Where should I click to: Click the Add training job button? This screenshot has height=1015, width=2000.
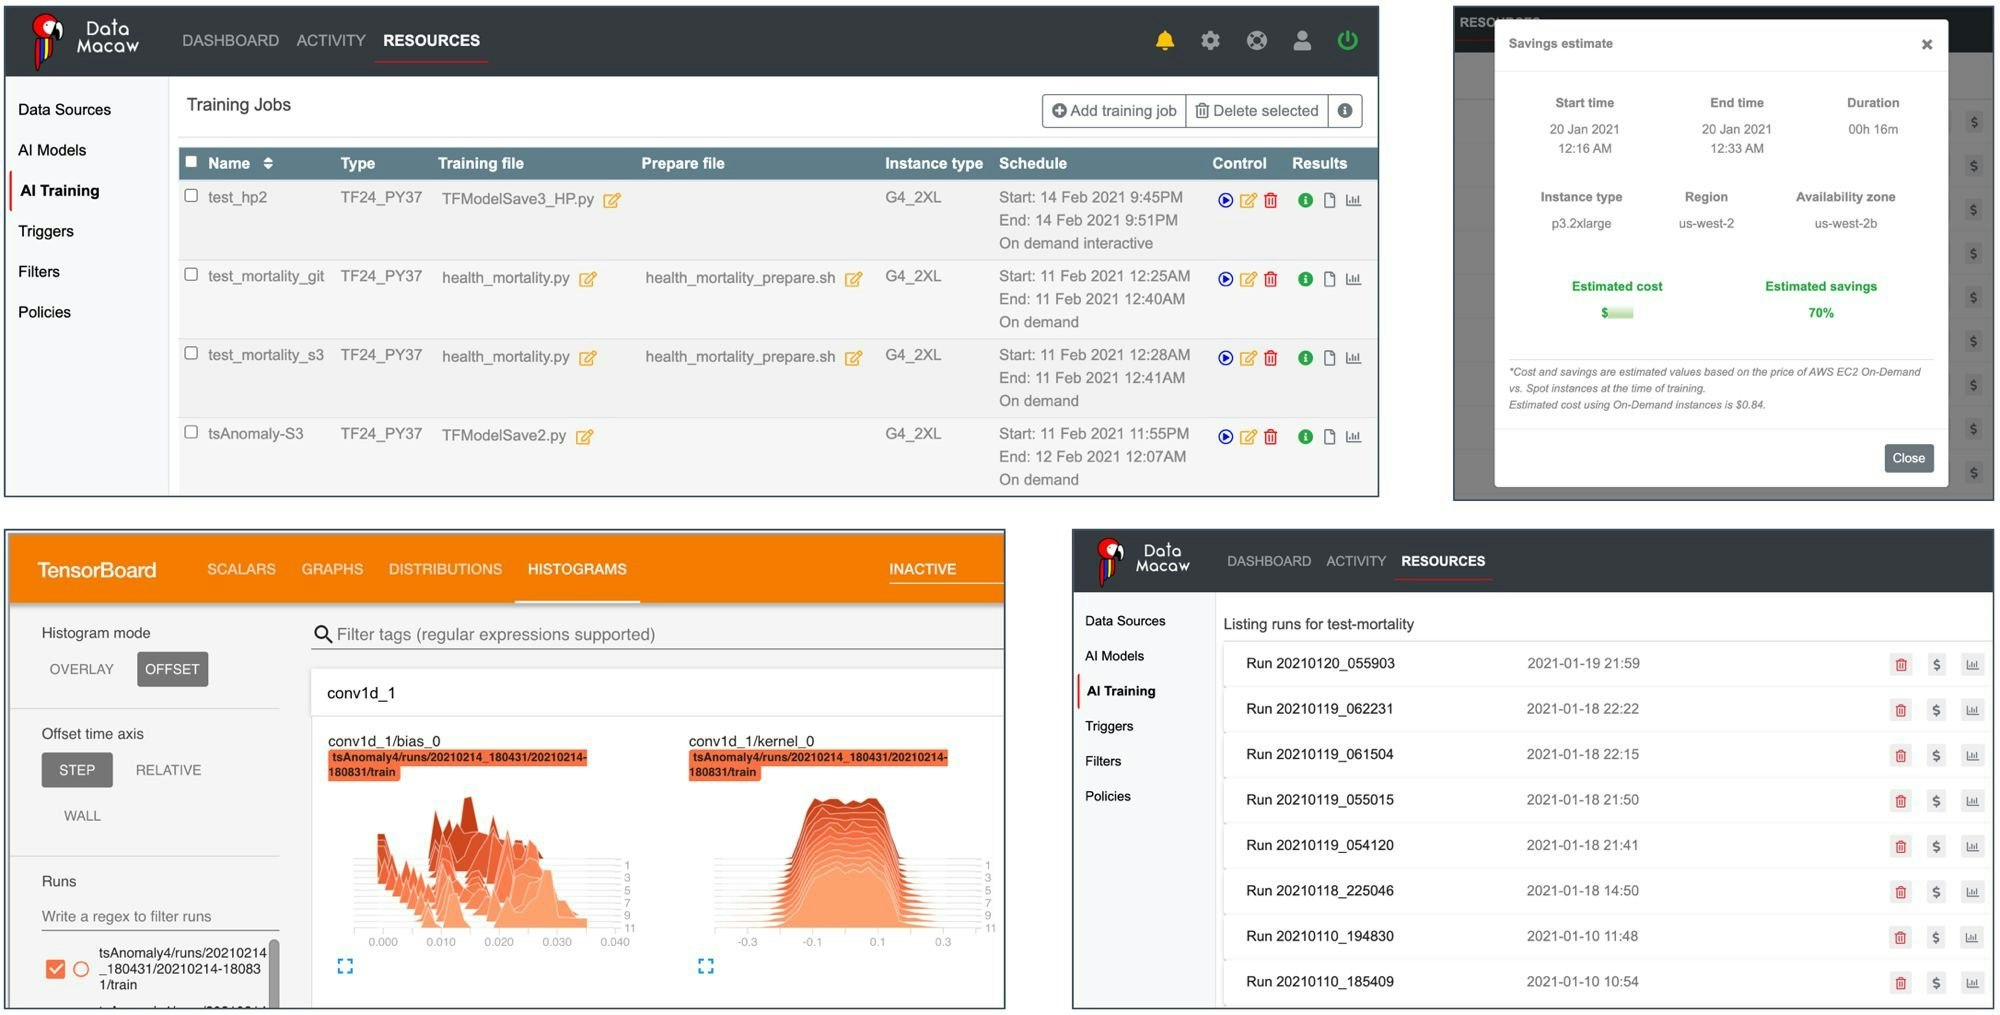pos(1113,111)
